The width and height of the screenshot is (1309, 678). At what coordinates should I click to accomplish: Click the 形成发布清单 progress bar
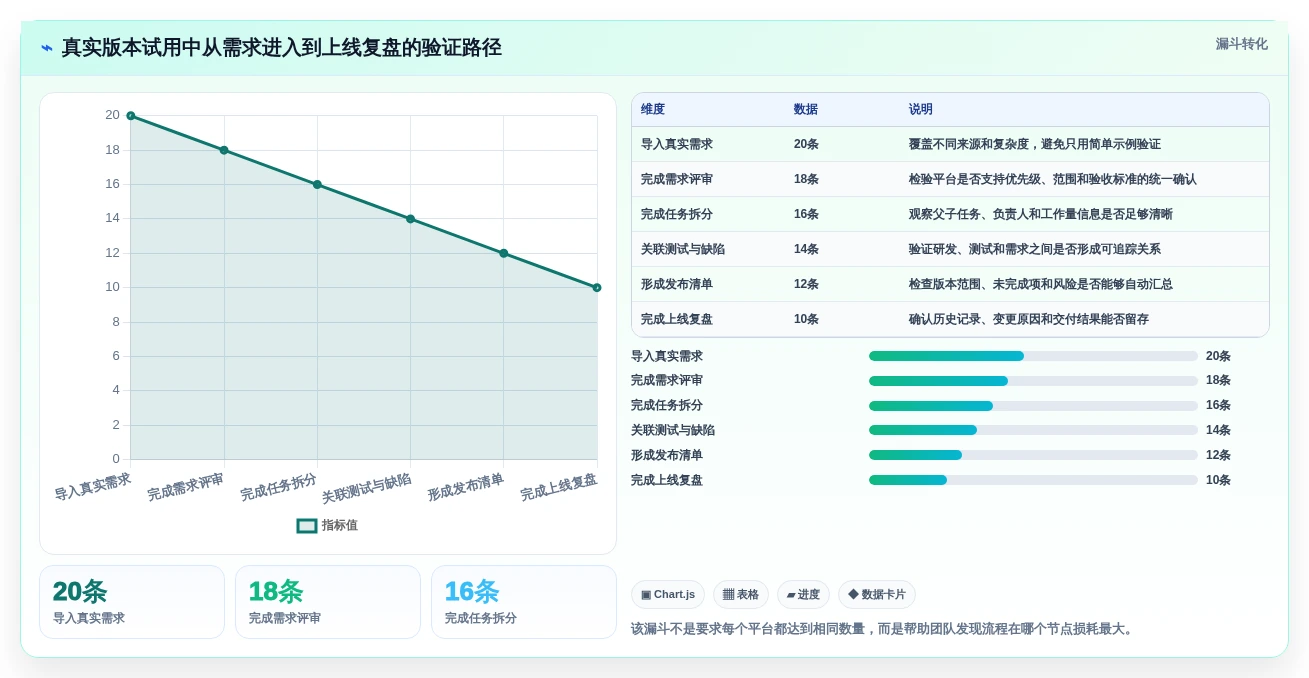coord(1033,455)
